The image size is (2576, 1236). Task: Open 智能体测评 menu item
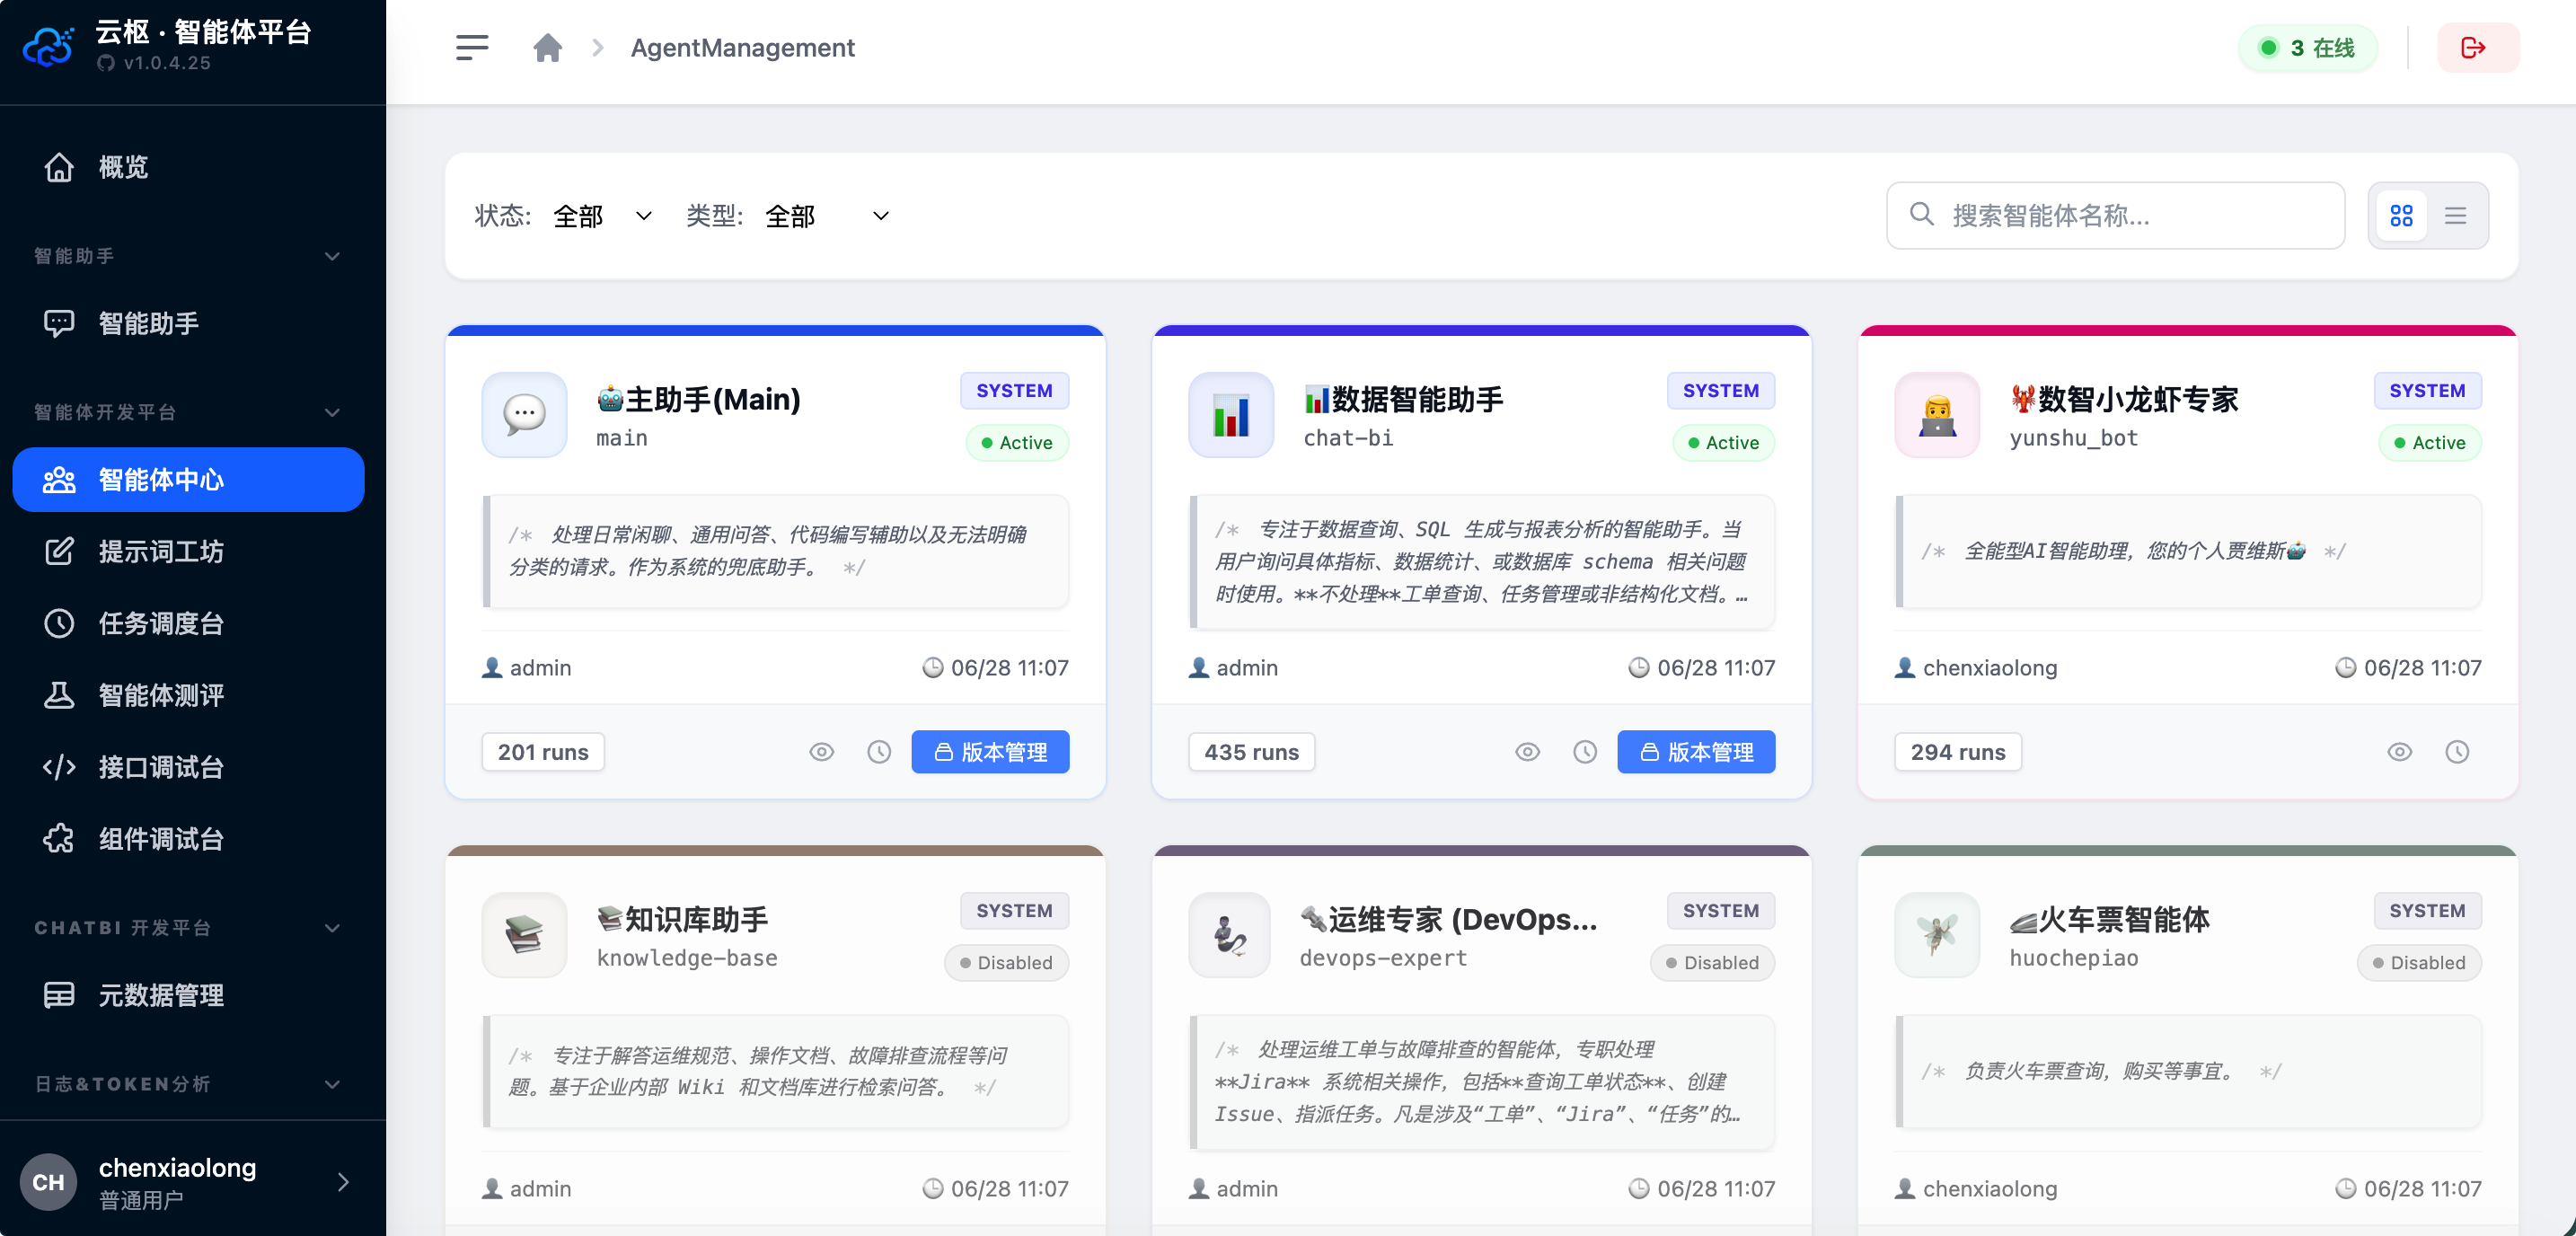188,695
